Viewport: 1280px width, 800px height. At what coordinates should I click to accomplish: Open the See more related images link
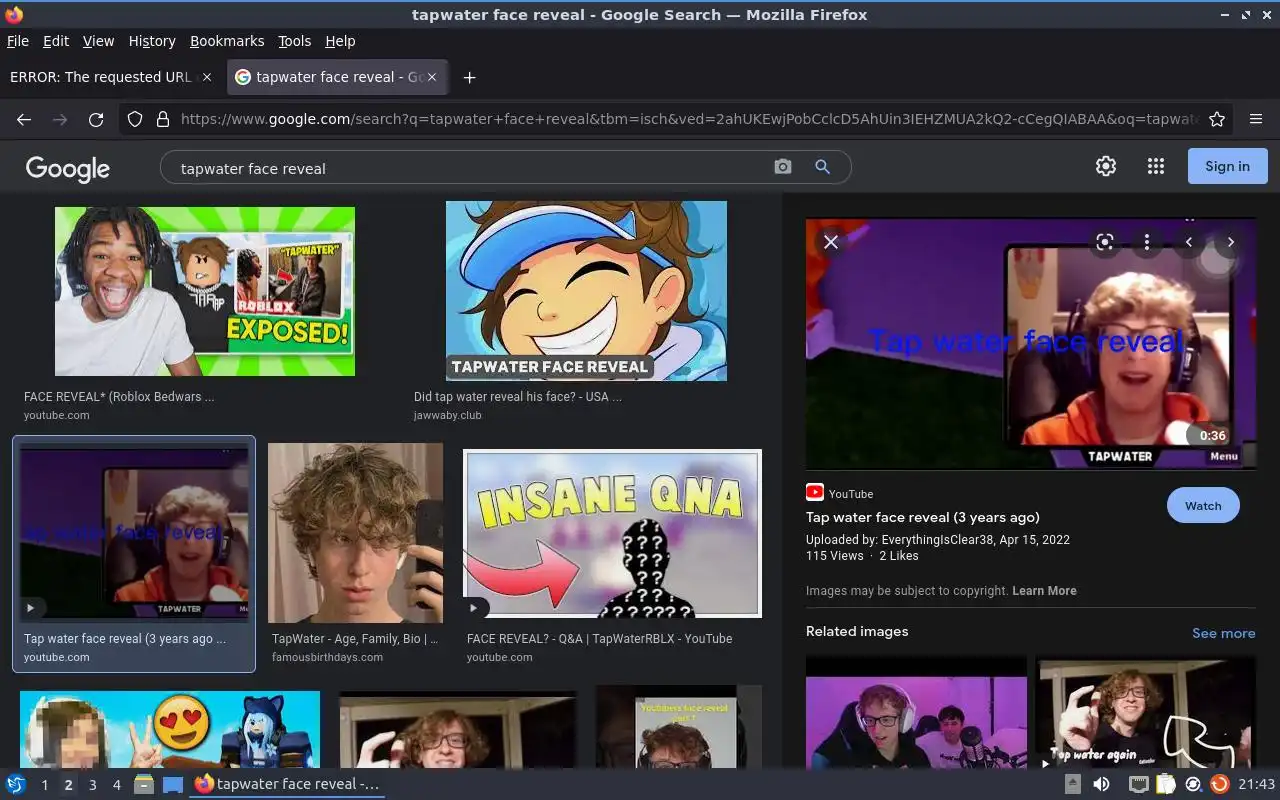[x=1223, y=633]
